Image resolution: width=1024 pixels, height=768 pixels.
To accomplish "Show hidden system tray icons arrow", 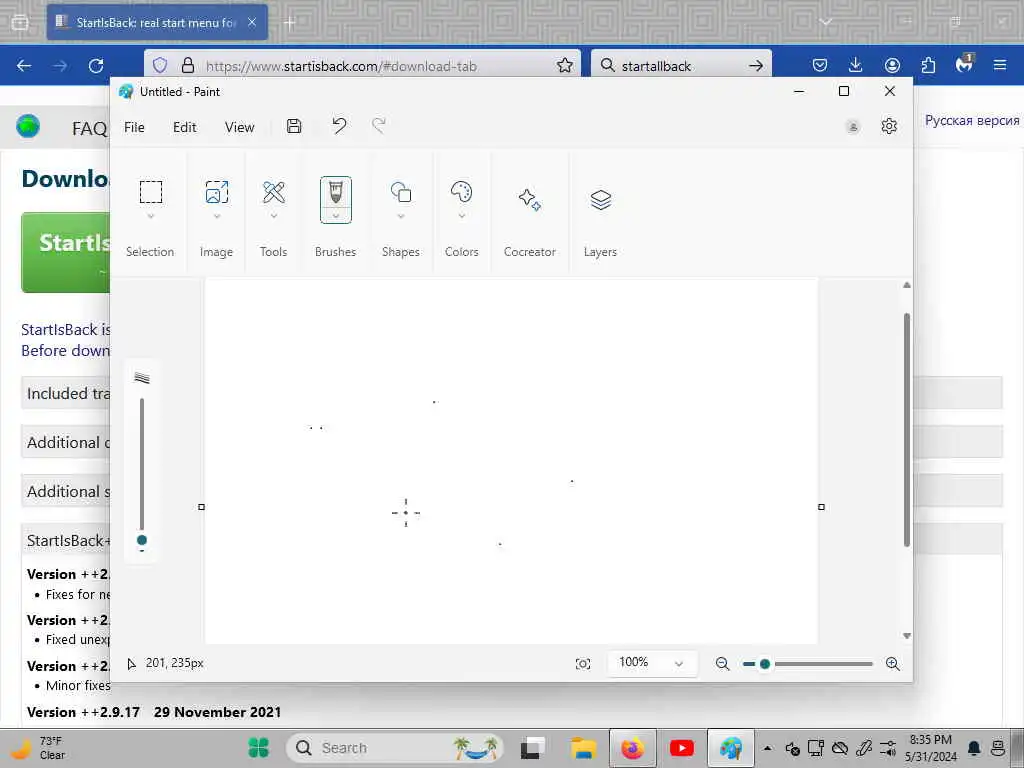I will [x=767, y=748].
